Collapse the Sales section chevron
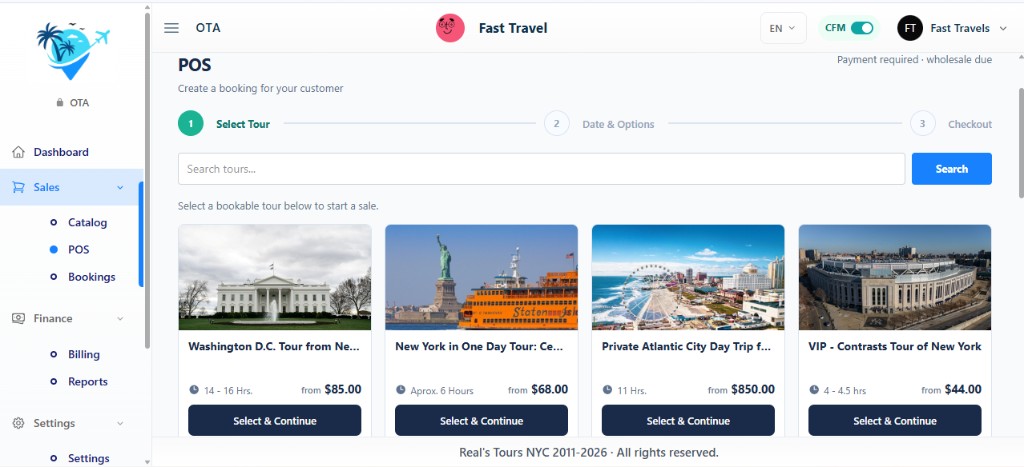Screen dimensions: 1024x467 coord(120,187)
